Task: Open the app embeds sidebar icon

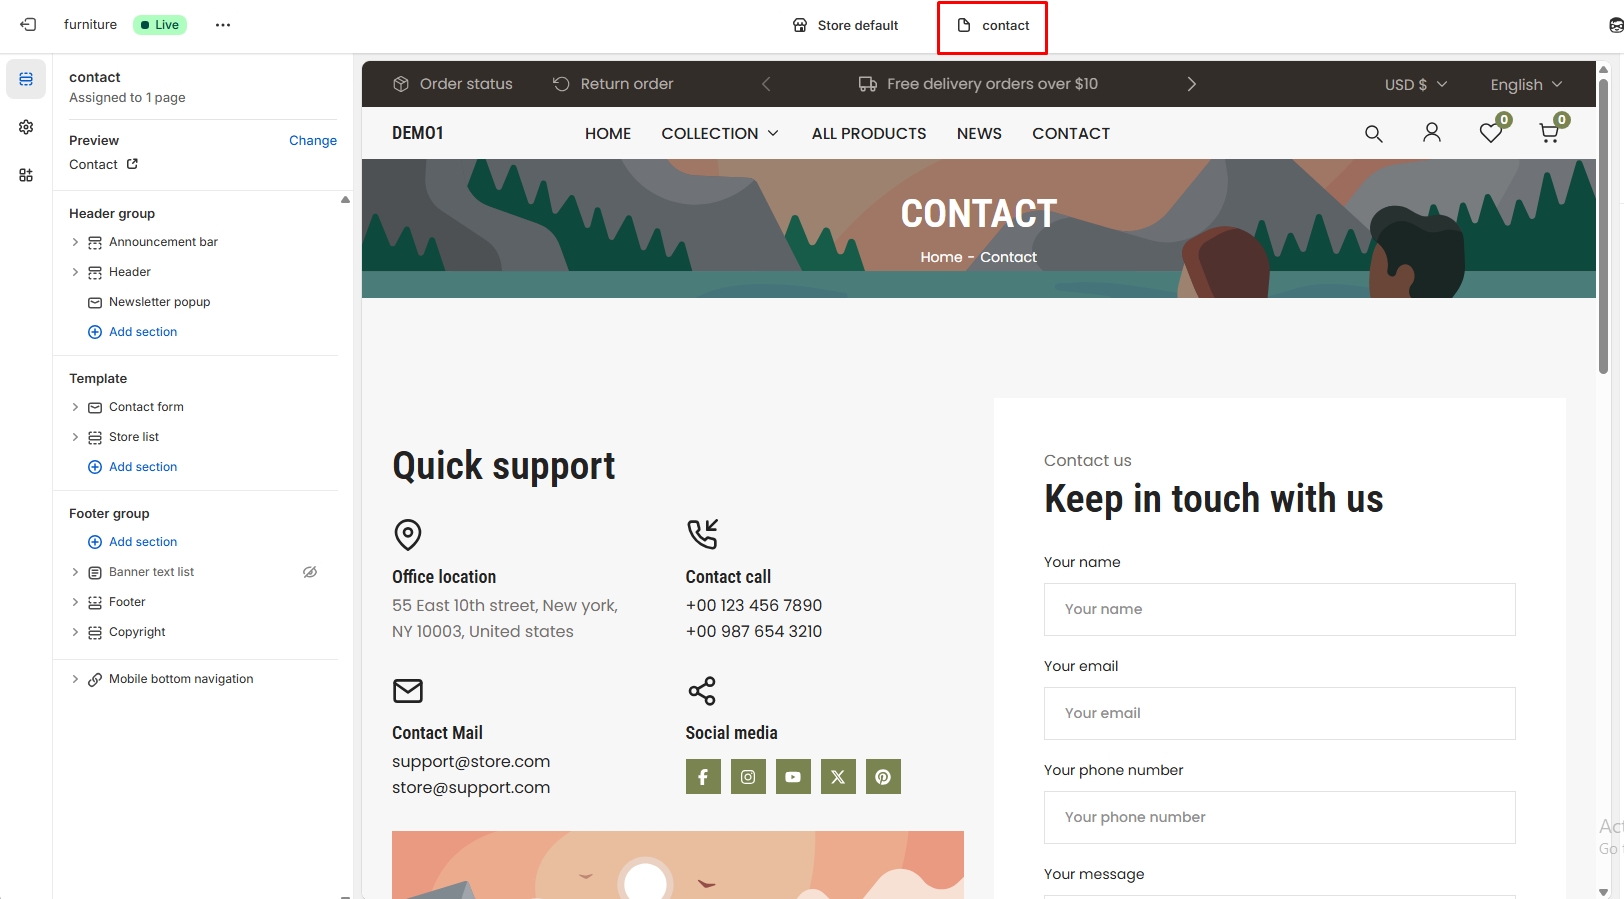Action: coord(26,175)
